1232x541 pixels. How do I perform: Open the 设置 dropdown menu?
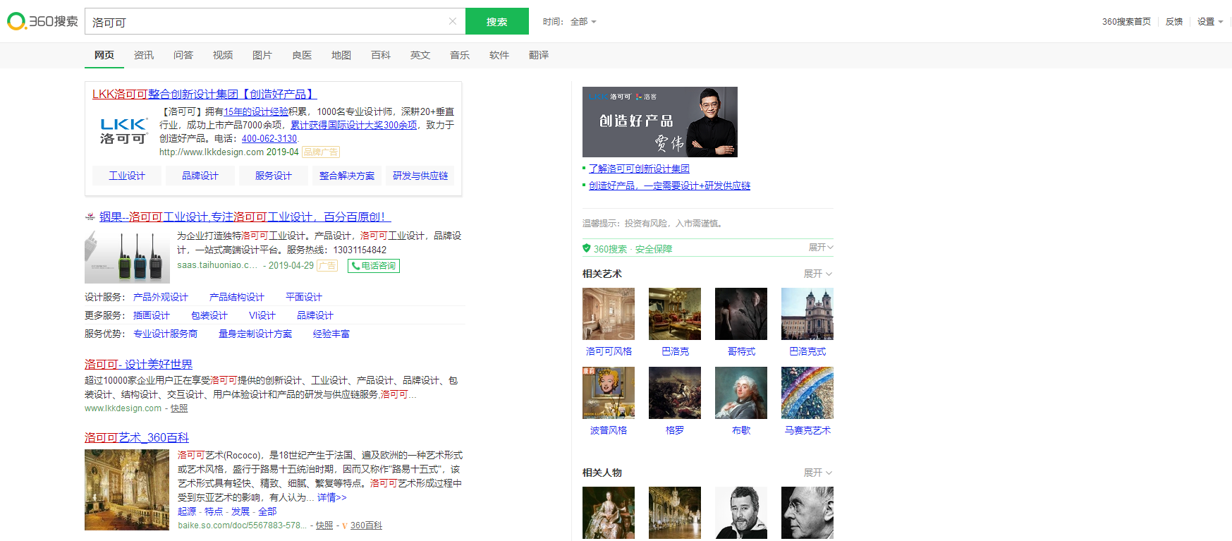click(x=1210, y=21)
